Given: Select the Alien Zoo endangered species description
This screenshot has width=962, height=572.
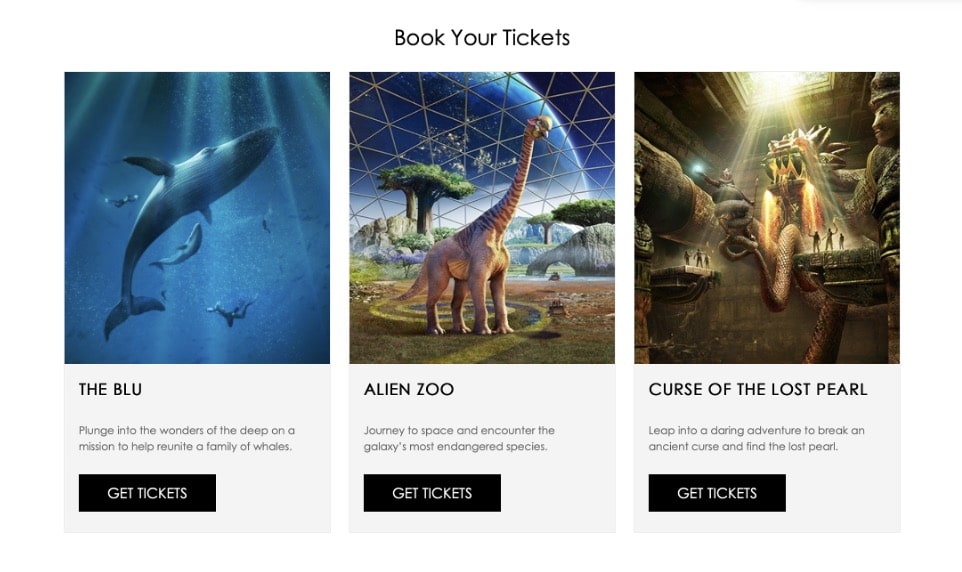Looking at the screenshot, I should (459, 438).
